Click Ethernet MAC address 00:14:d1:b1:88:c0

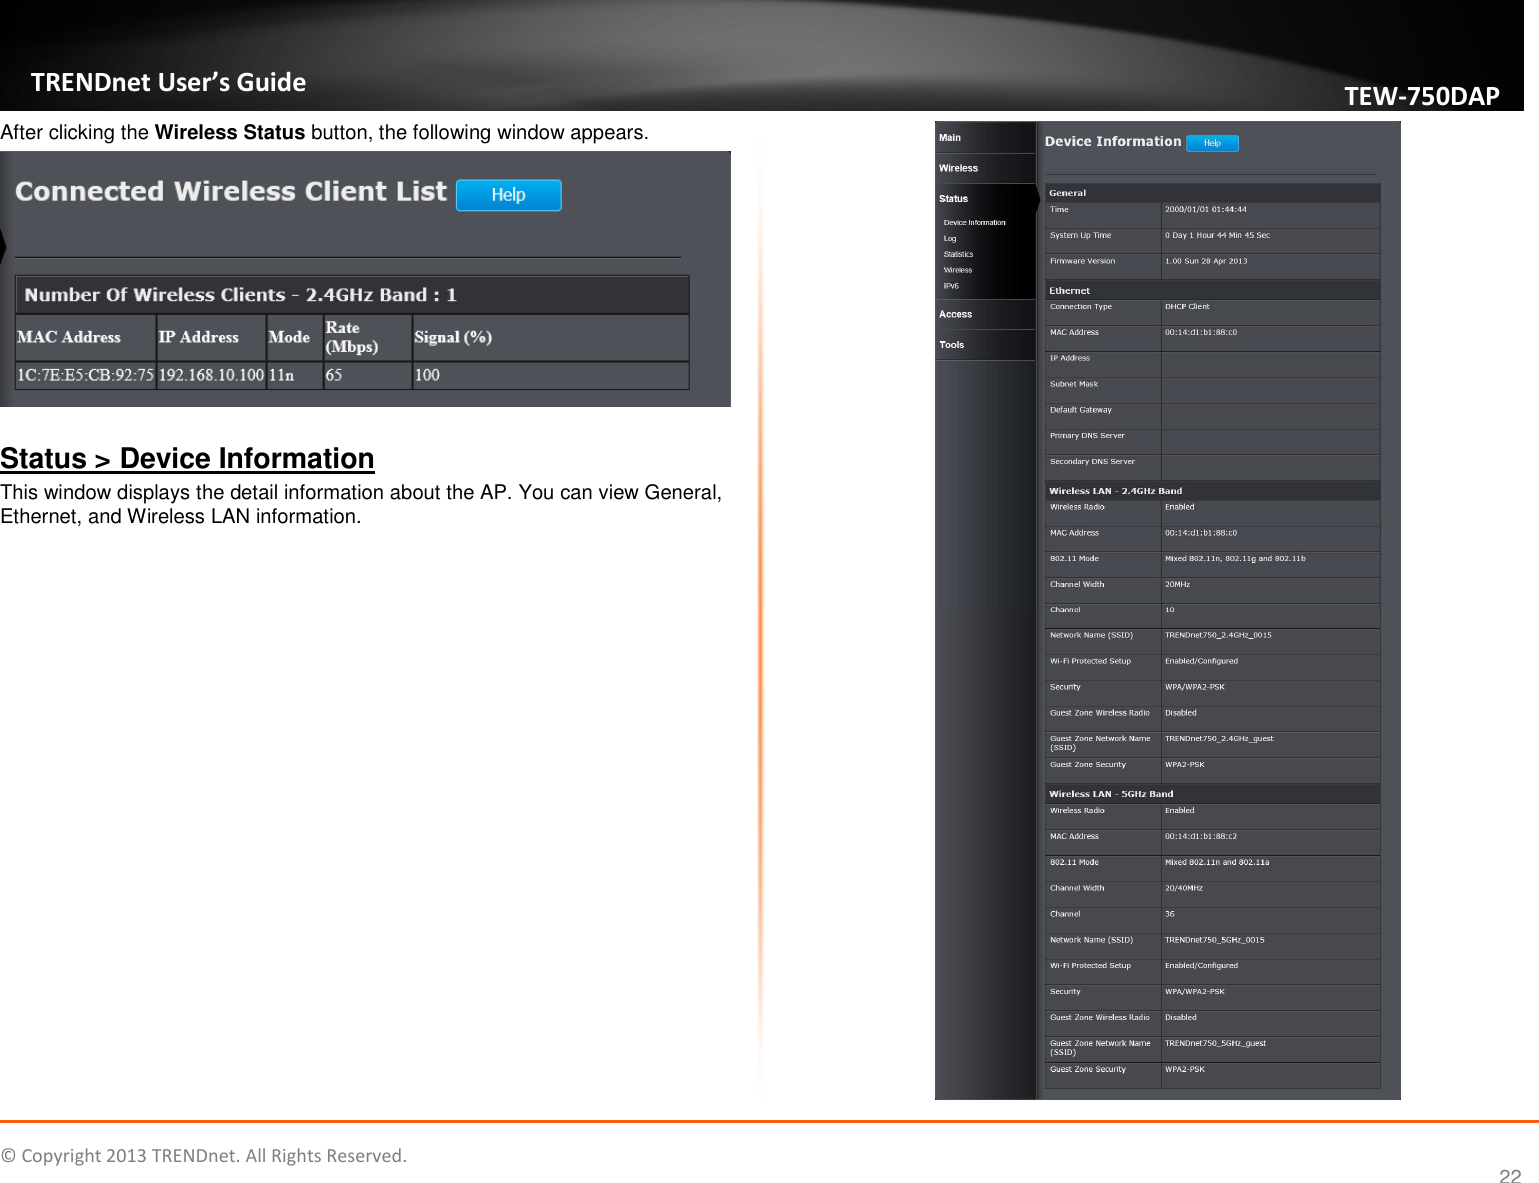coord(1200,333)
